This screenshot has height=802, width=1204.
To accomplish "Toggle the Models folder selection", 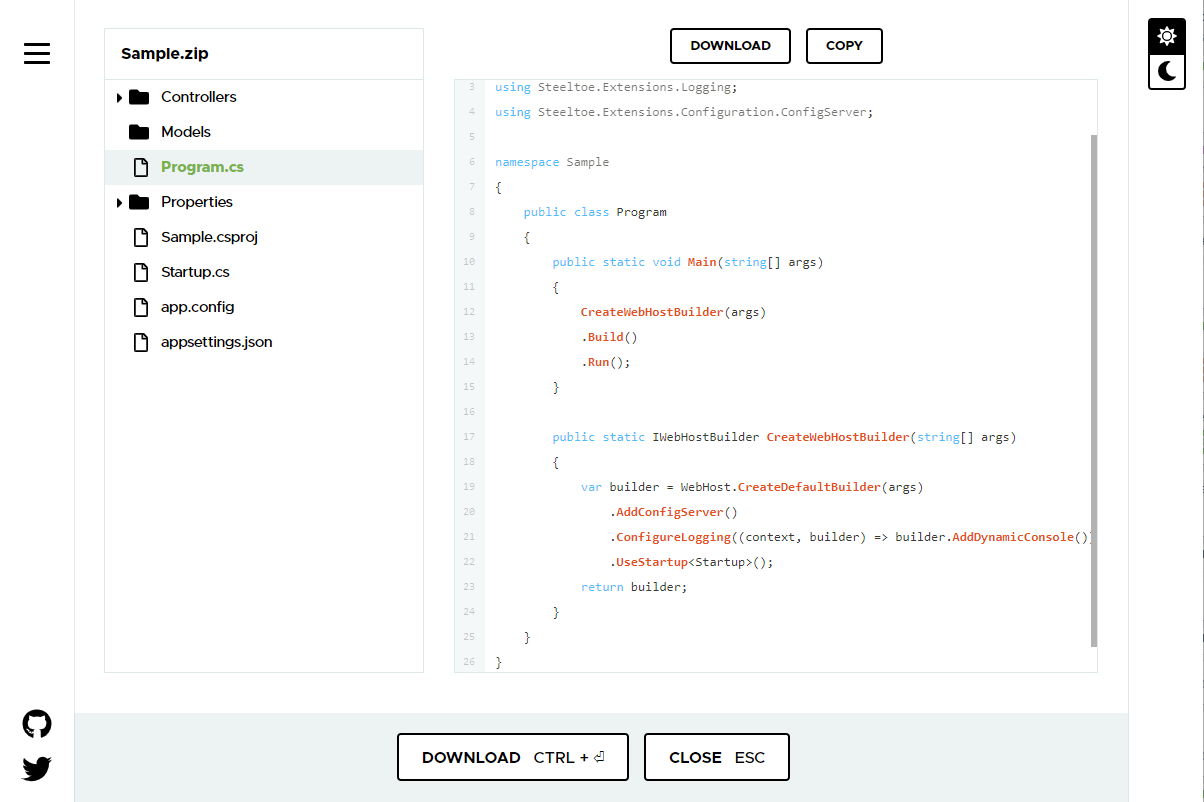I will [x=186, y=131].
